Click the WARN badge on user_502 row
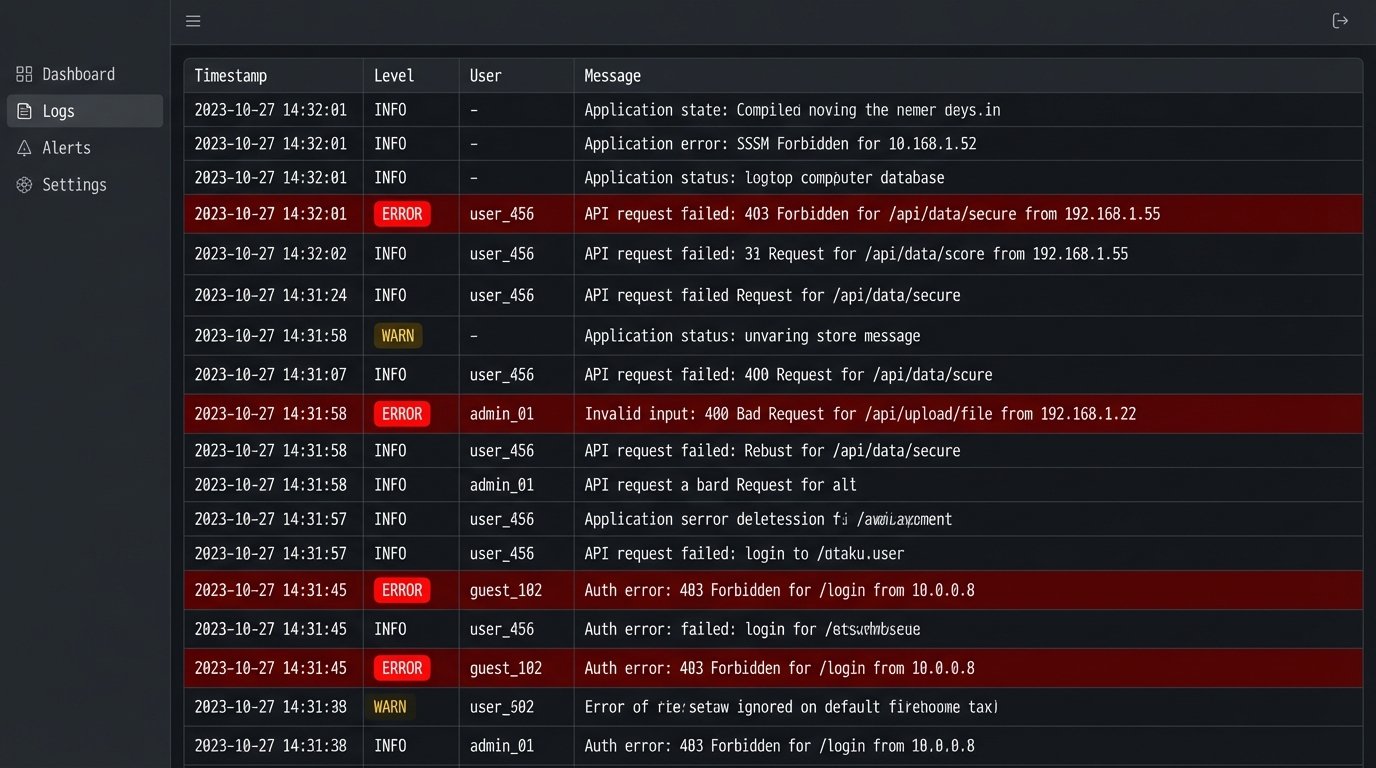Viewport: 1376px width, 768px height. click(x=390, y=707)
